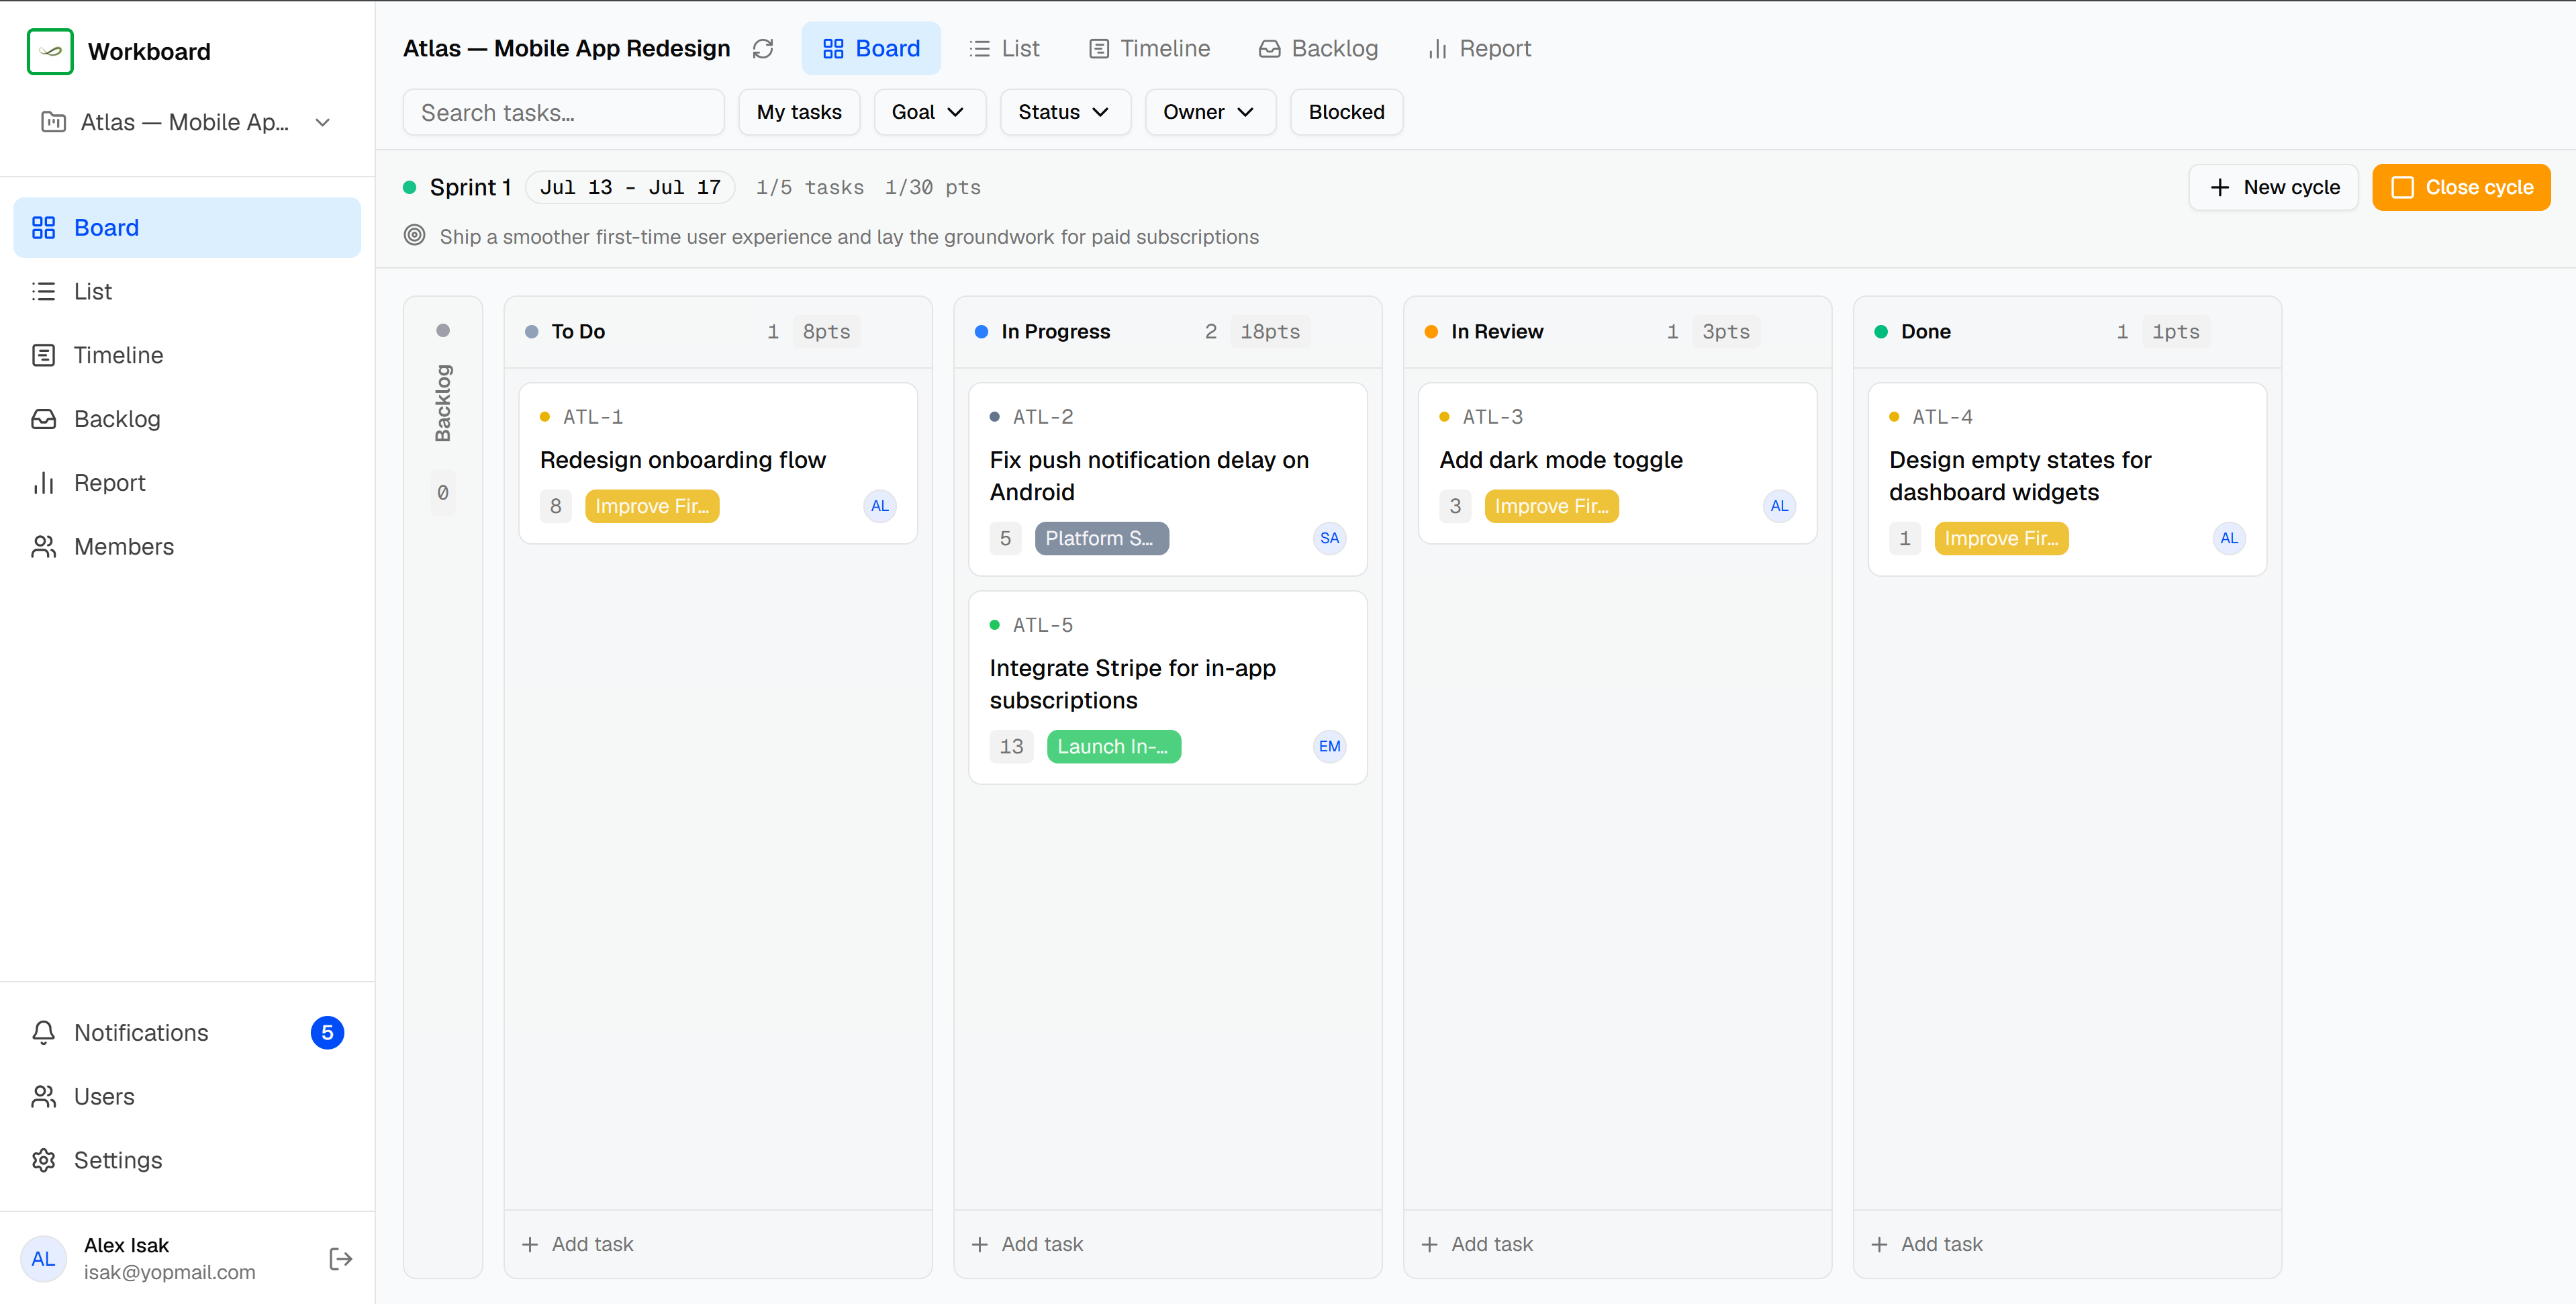Open the Goal filter dropdown
This screenshot has width=2576, height=1304.
[929, 112]
